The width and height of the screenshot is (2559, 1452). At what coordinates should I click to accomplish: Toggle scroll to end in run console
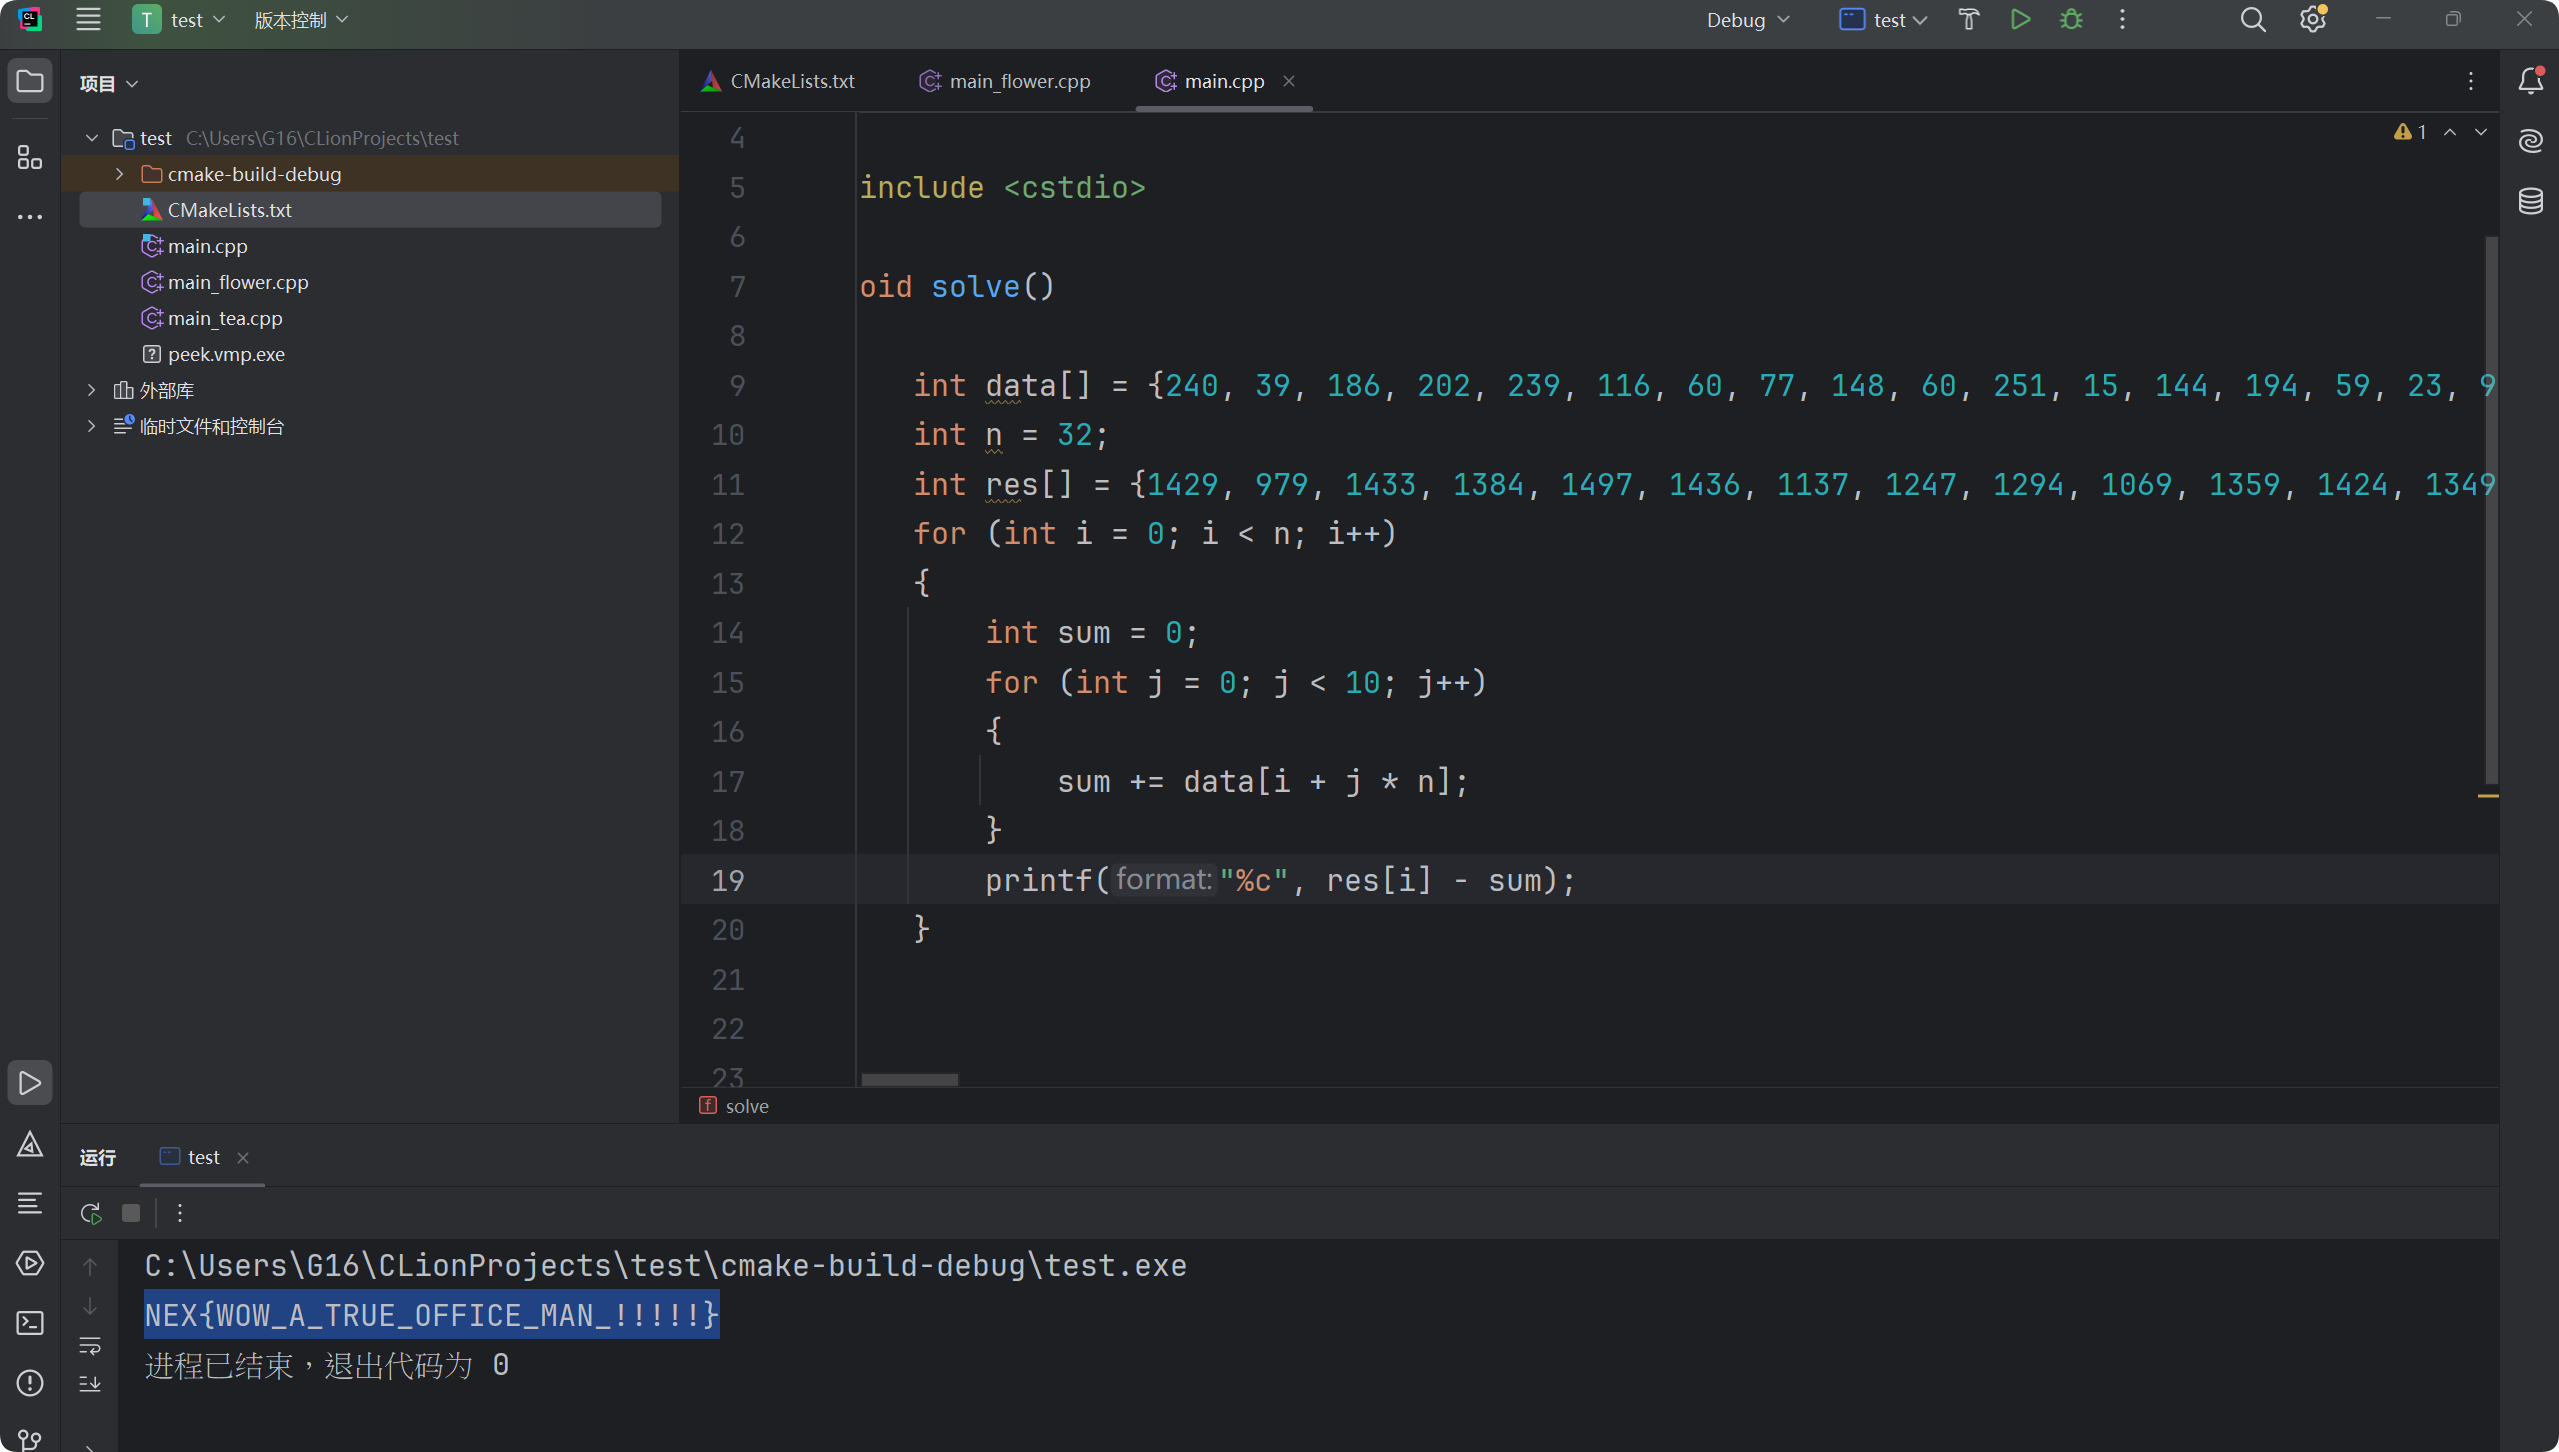pos(90,1384)
